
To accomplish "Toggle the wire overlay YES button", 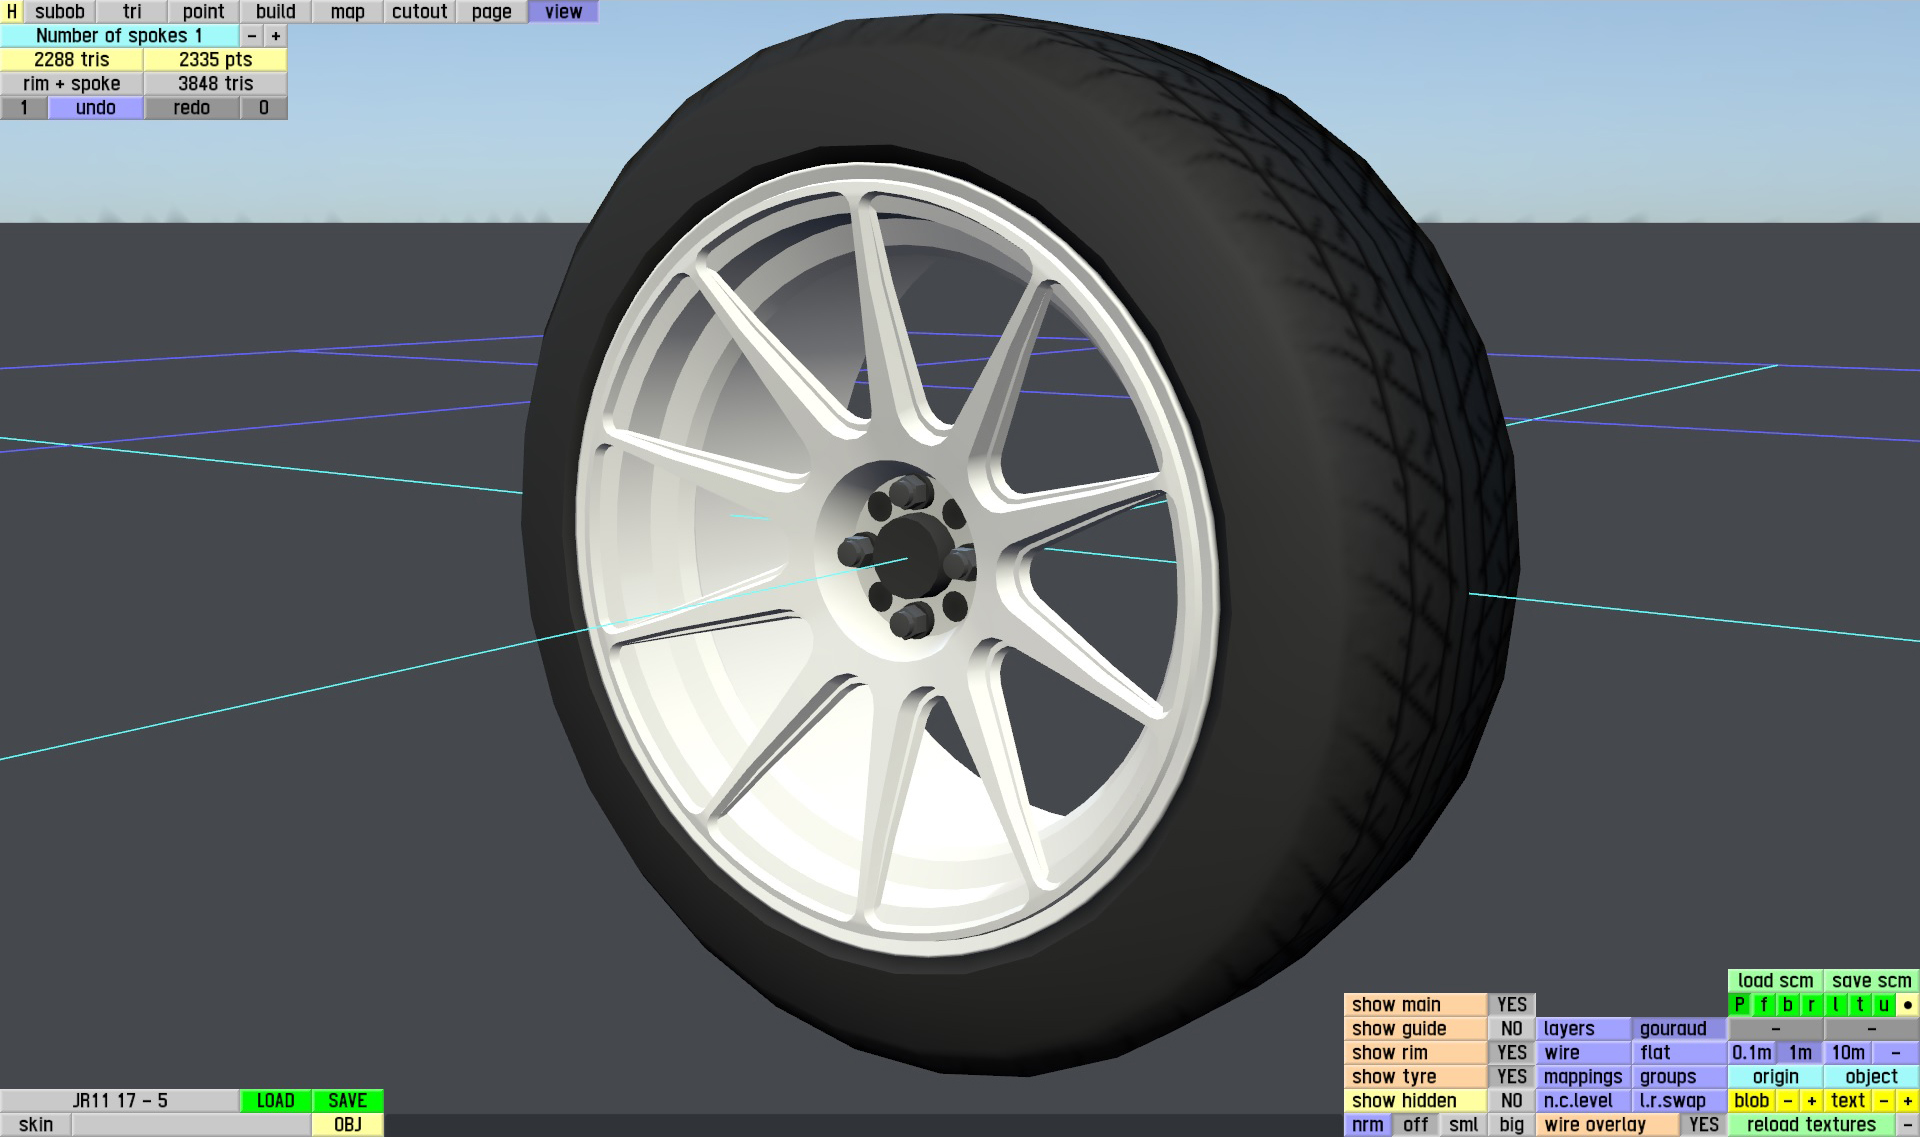I will pyautogui.click(x=1703, y=1125).
